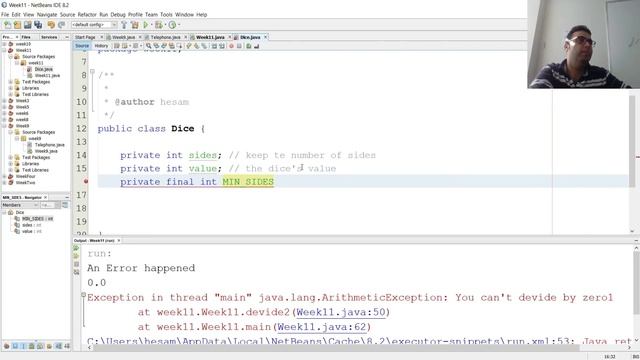Click the Save All toolbar icon
Screen dimensions: 640x360
point(38,25)
